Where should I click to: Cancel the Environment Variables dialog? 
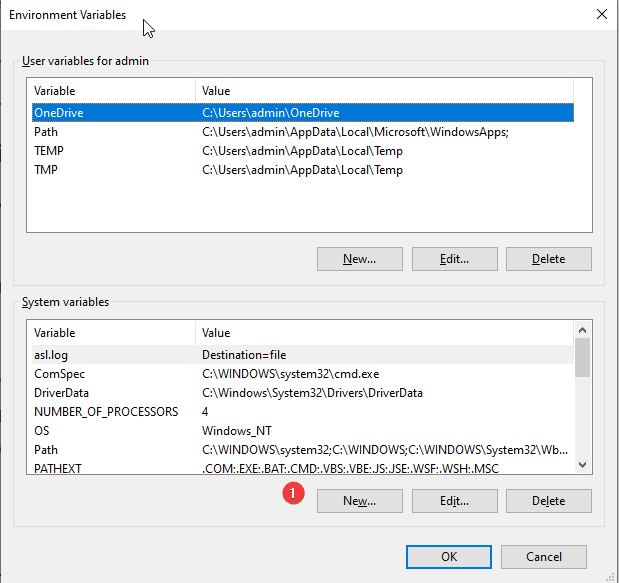[x=543, y=557]
